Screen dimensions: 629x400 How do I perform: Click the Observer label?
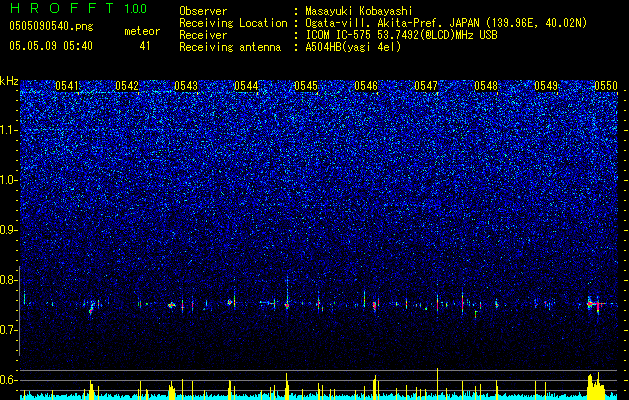pos(203,11)
